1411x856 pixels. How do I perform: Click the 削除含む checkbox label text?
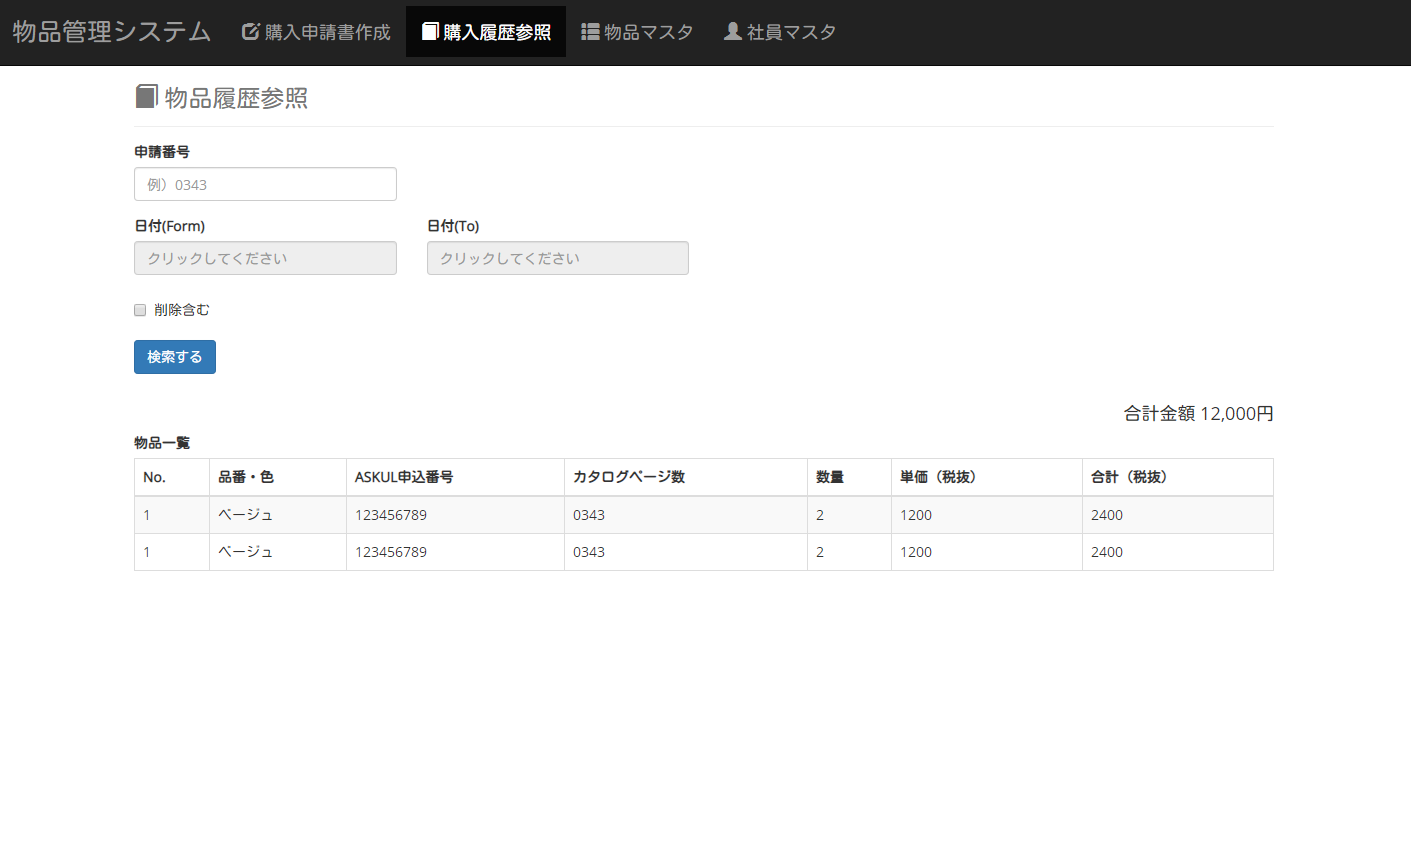click(x=182, y=310)
